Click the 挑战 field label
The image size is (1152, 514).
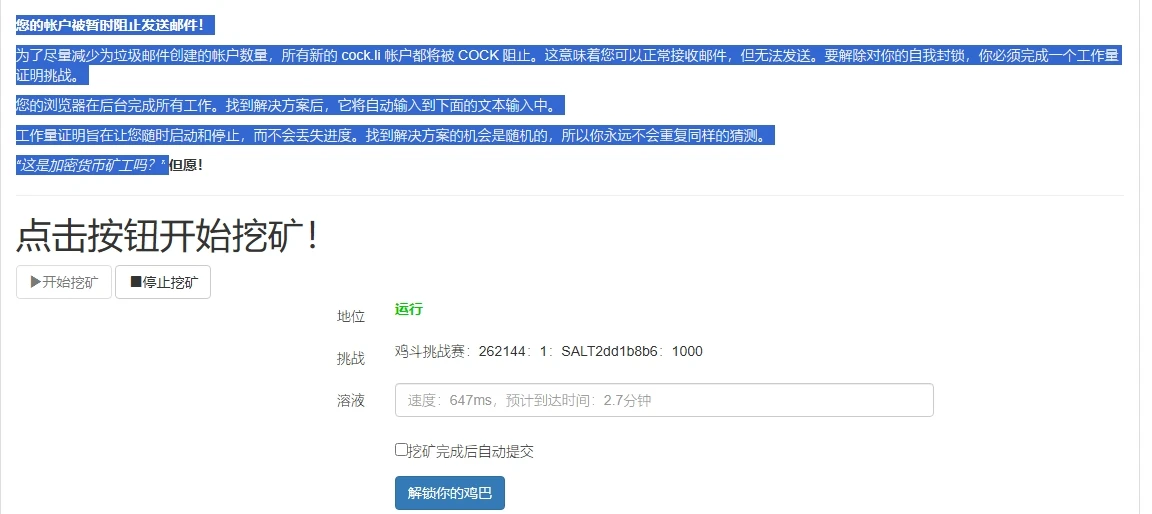tap(351, 358)
